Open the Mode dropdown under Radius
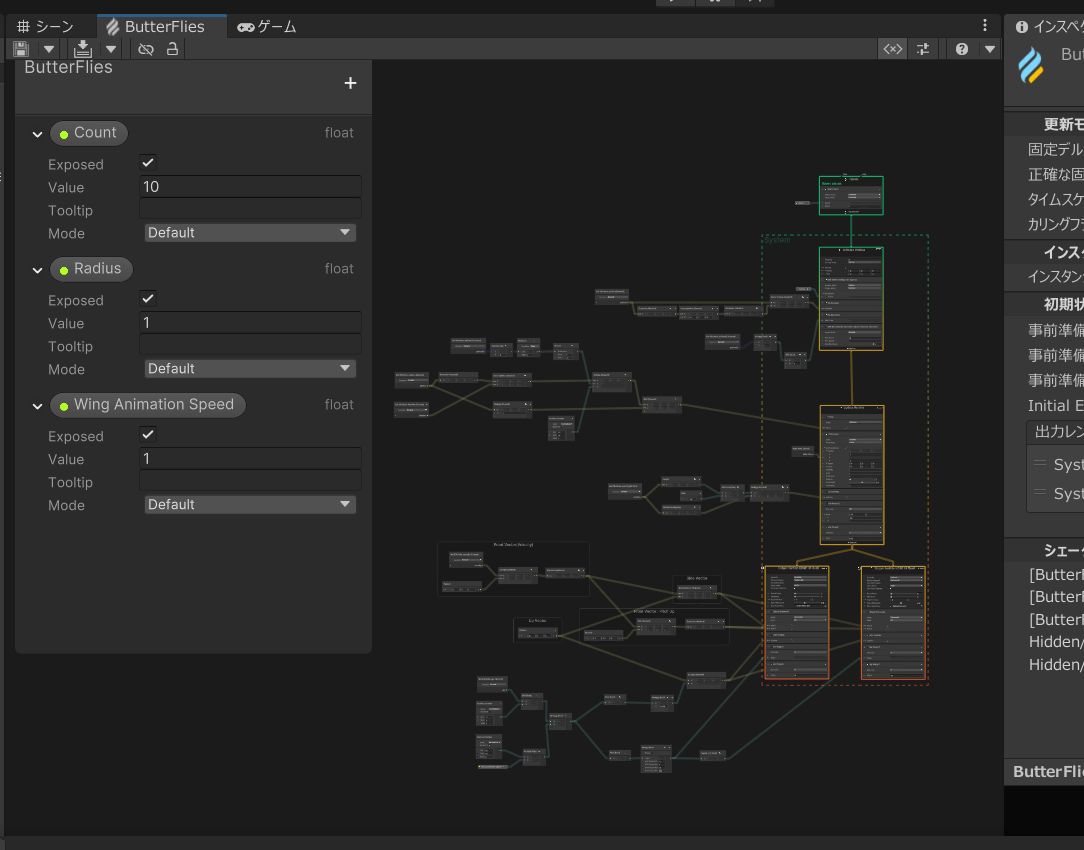Viewport: 1084px width, 850px height. (249, 369)
